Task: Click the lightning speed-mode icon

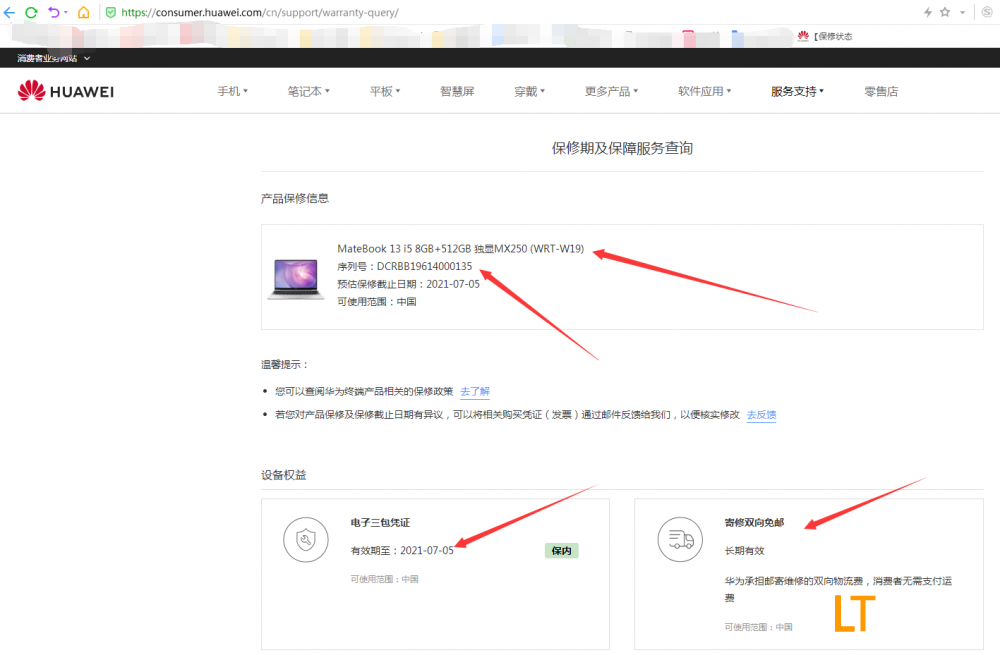Action: (928, 12)
